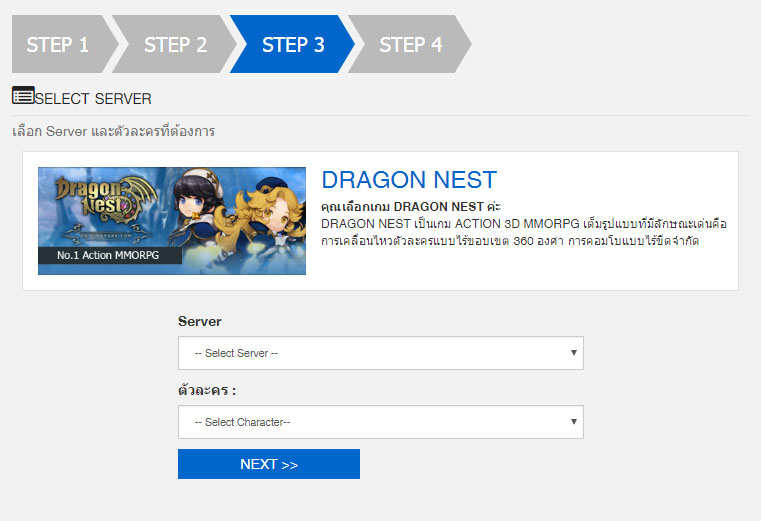Image resolution: width=761 pixels, height=521 pixels.
Task: Click the 'No.1 Action MMORPG' banner caption
Action: (x=108, y=255)
